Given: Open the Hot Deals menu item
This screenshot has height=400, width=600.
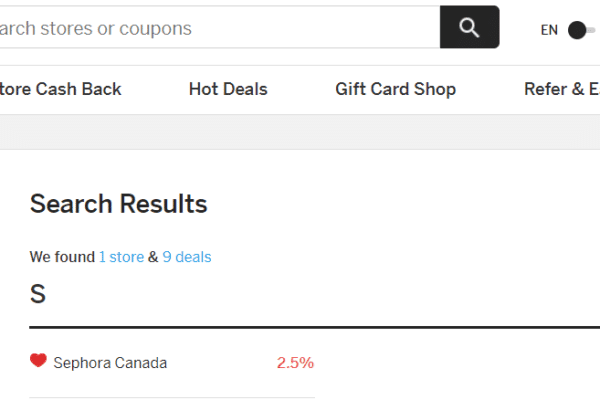Looking at the screenshot, I should pyautogui.click(x=228, y=89).
